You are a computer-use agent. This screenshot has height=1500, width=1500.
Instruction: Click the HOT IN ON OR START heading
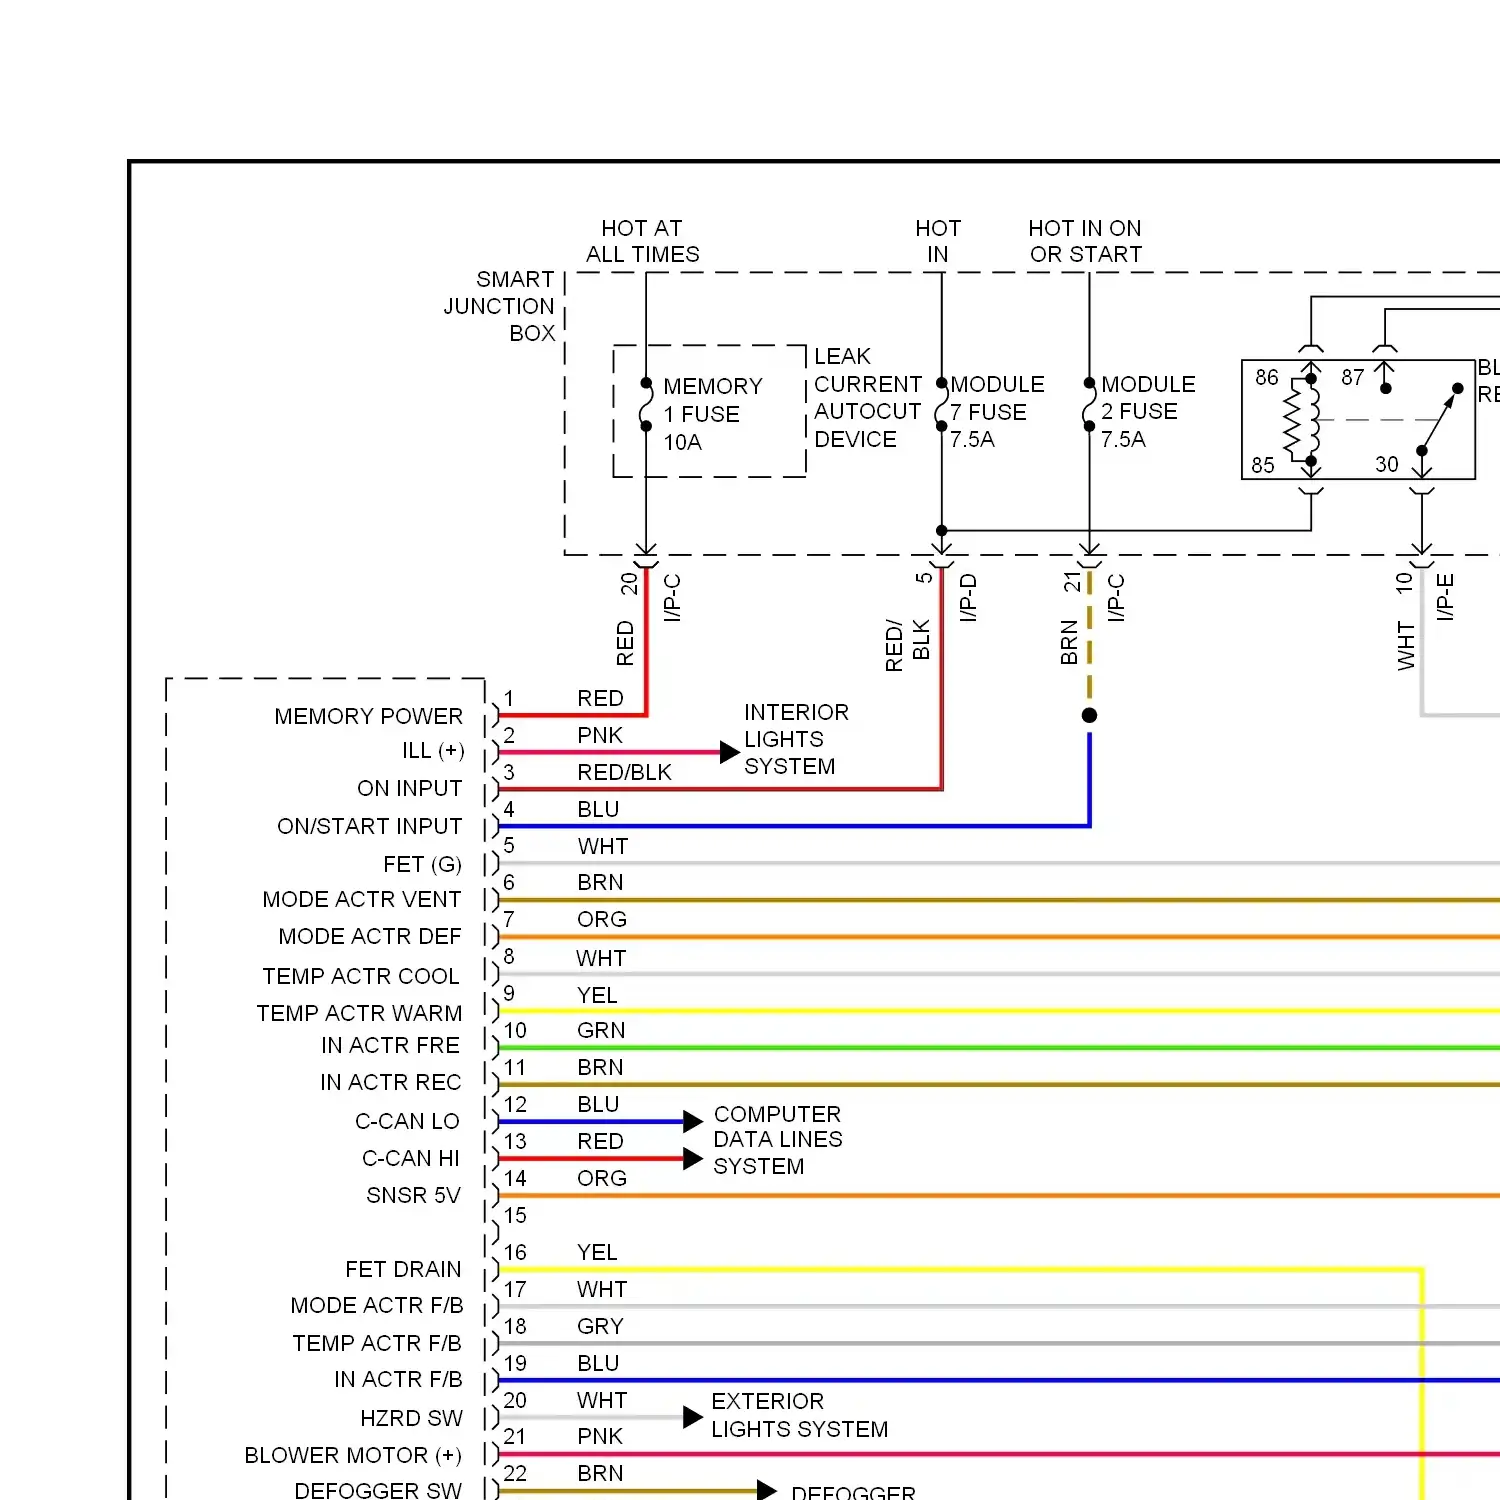[x=1085, y=241]
